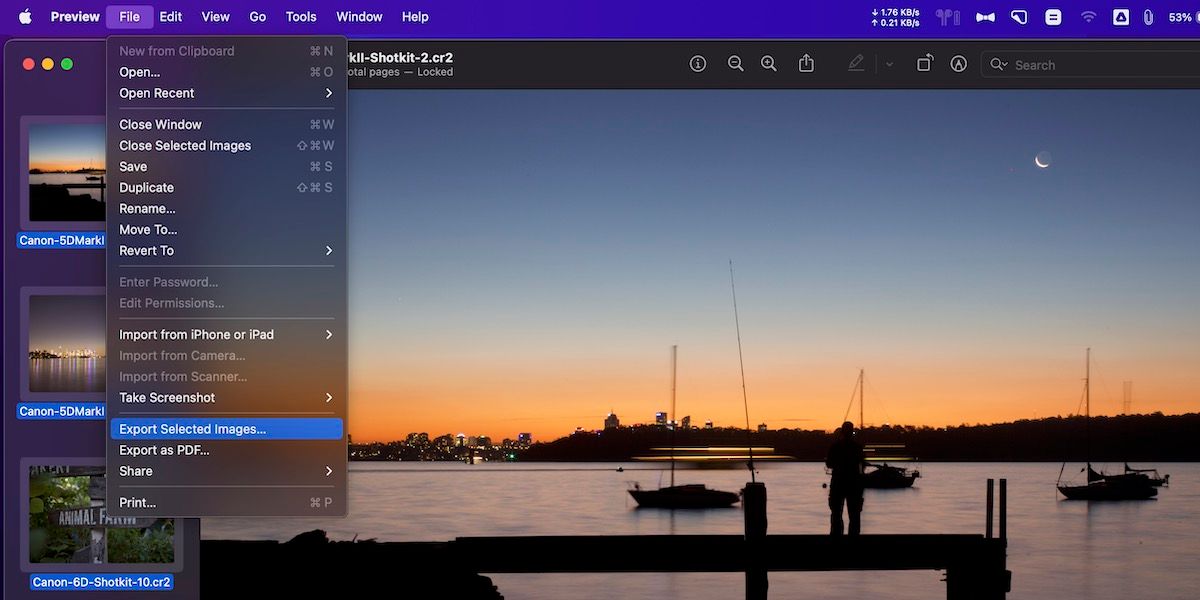Rotate the image with the rotate icon
The height and width of the screenshot is (600, 1200).
point(925,64)
